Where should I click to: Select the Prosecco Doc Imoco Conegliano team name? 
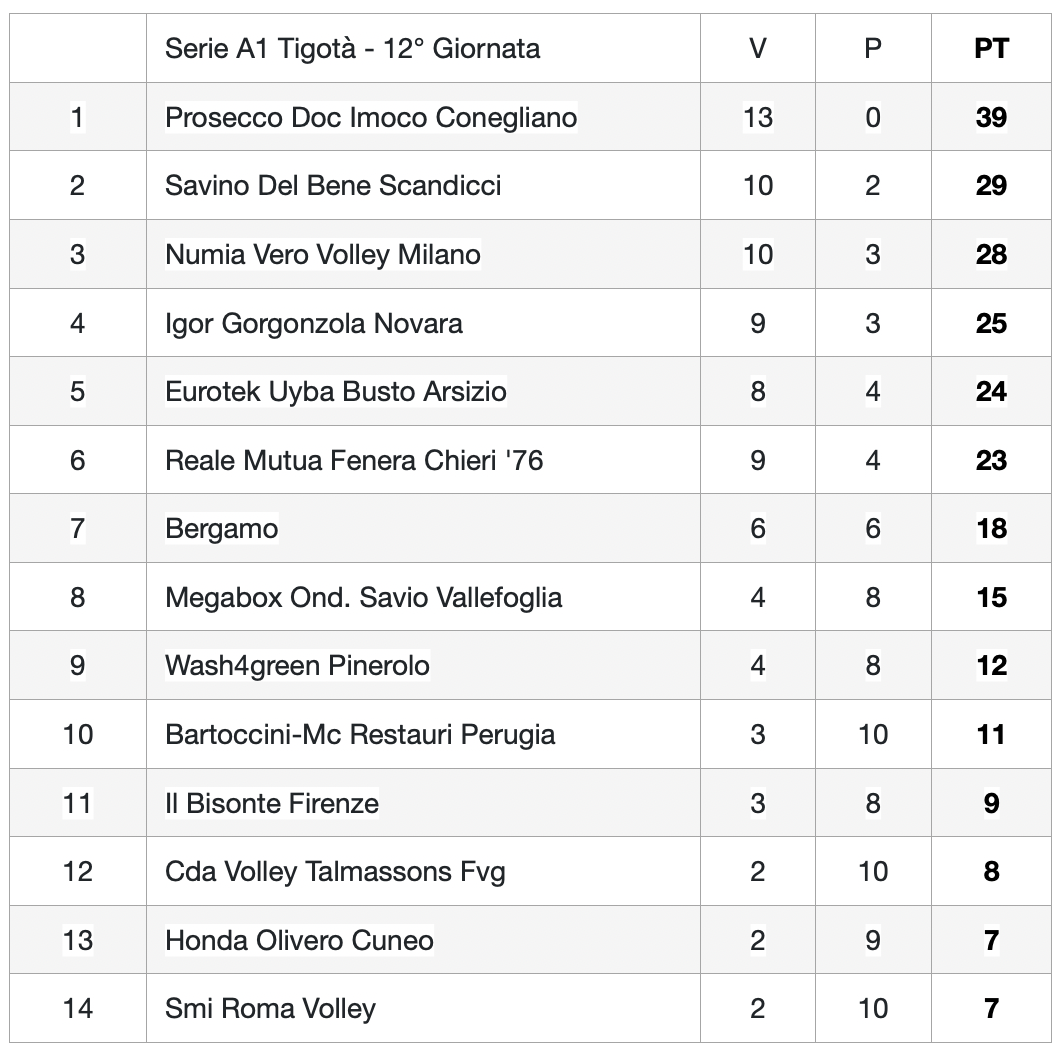tap(370, 117)
